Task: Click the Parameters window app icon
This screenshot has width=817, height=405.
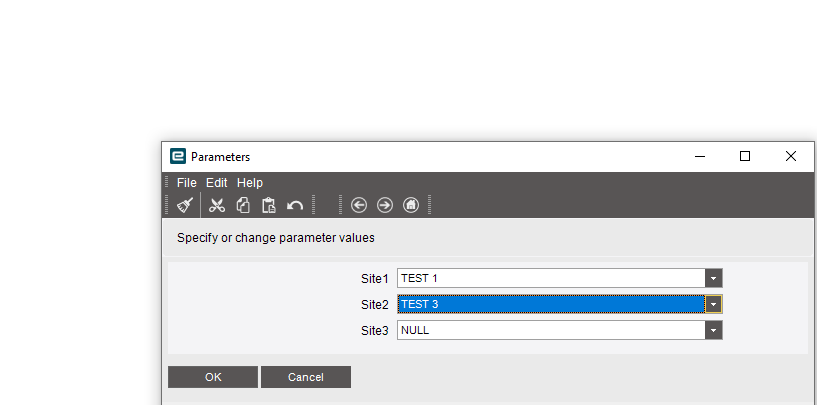Action: click(x=178, y=156)
